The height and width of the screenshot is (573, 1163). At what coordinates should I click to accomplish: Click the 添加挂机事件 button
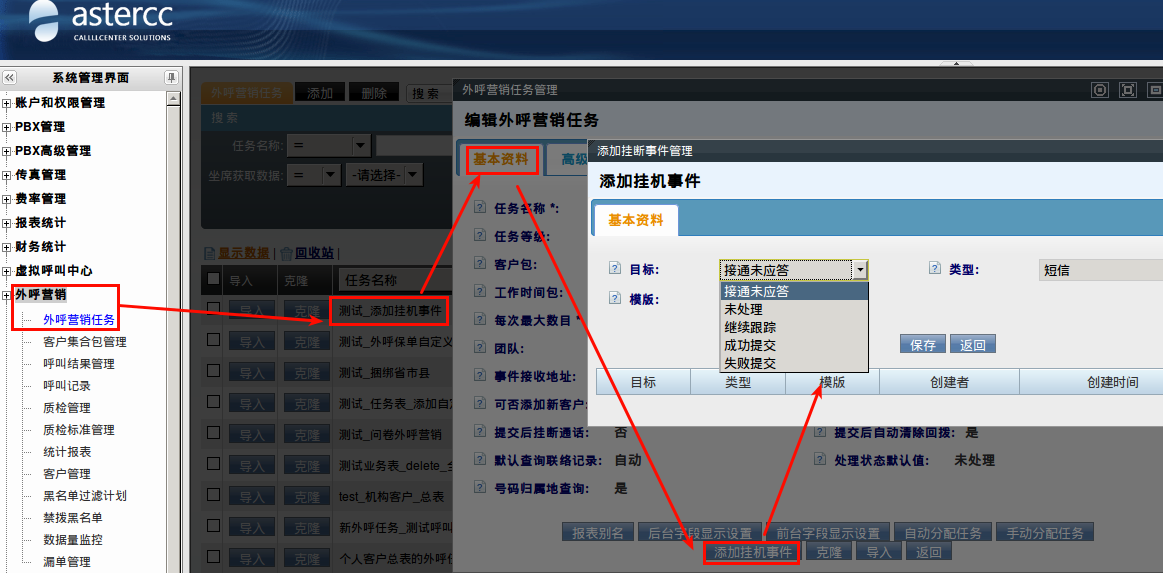[751, 552]
